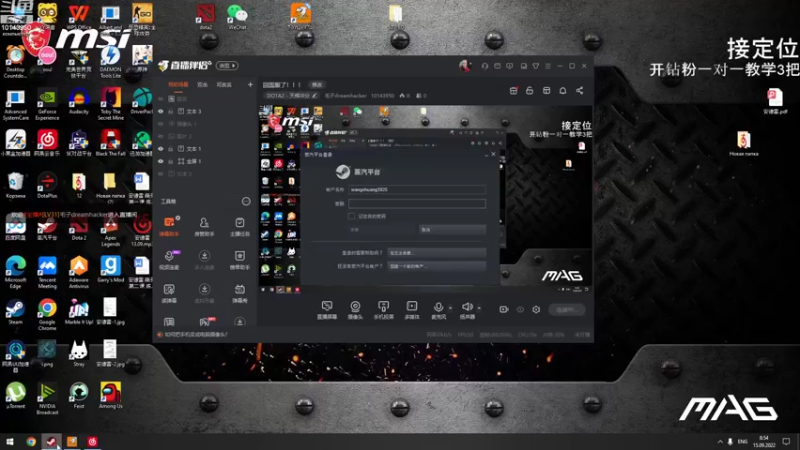This screenshot has width=800, height=450.
Task: Toggle eye visibility for 文本 3 source
Action: pyautogui.click(x=161, y=111)
